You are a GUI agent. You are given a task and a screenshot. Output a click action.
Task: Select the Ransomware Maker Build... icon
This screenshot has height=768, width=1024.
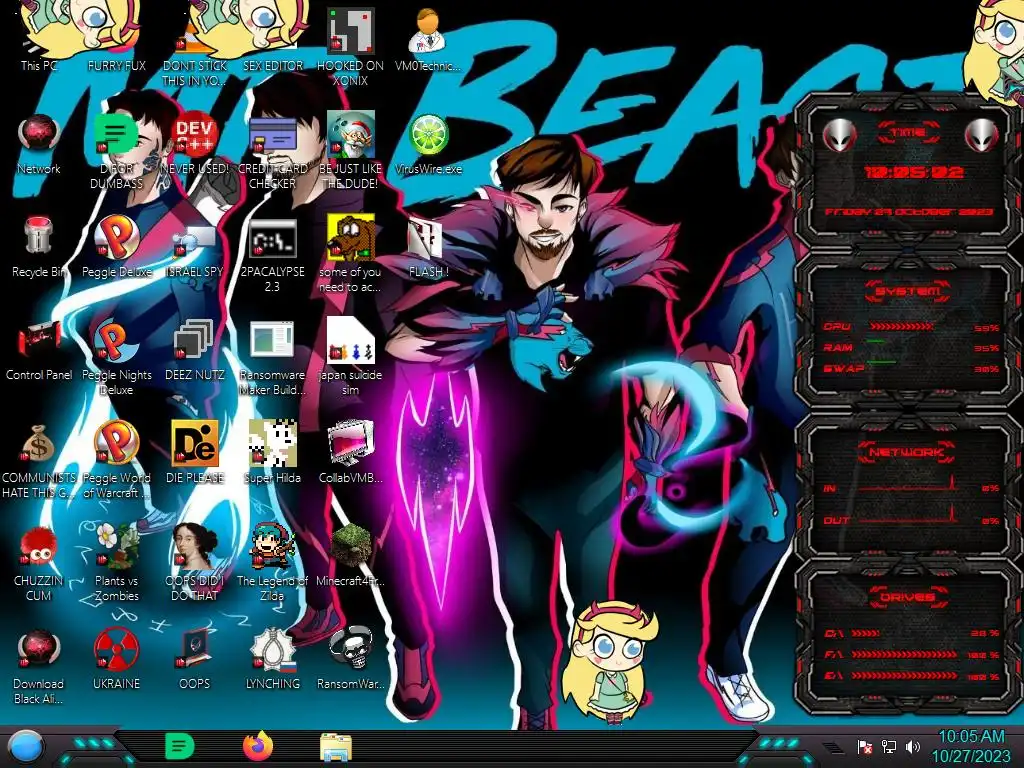click(x=272, y=357)
